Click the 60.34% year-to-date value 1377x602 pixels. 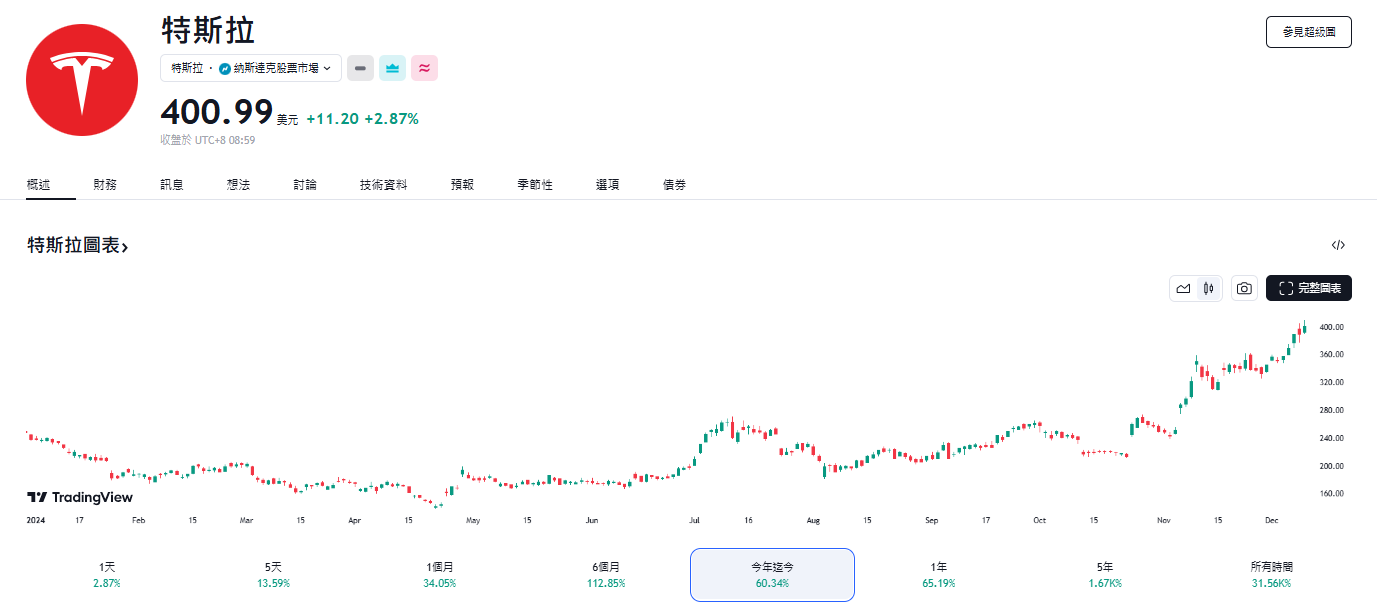[x=771, y=581]
